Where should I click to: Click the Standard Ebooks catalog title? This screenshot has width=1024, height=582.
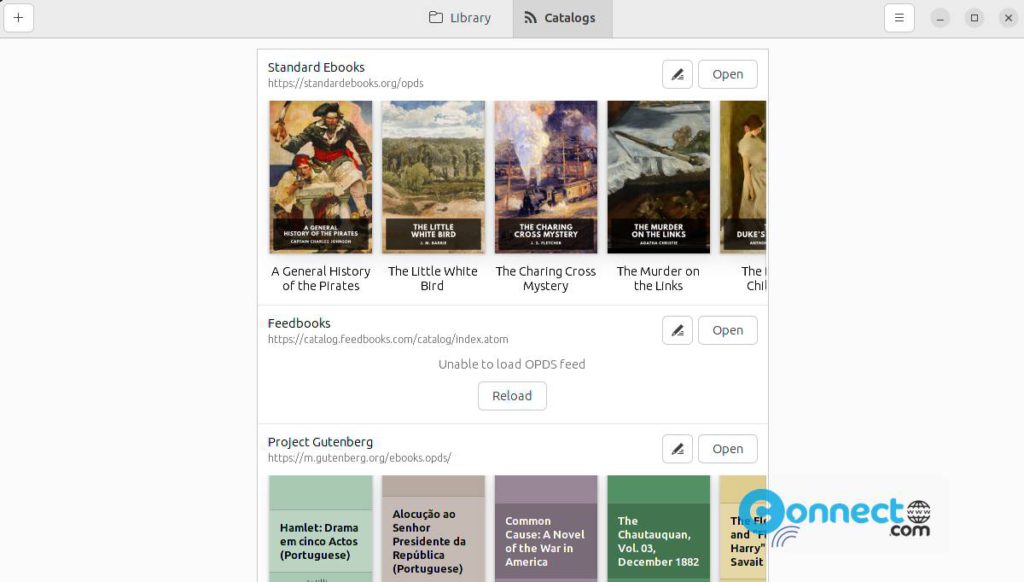[x=316, y=67]
